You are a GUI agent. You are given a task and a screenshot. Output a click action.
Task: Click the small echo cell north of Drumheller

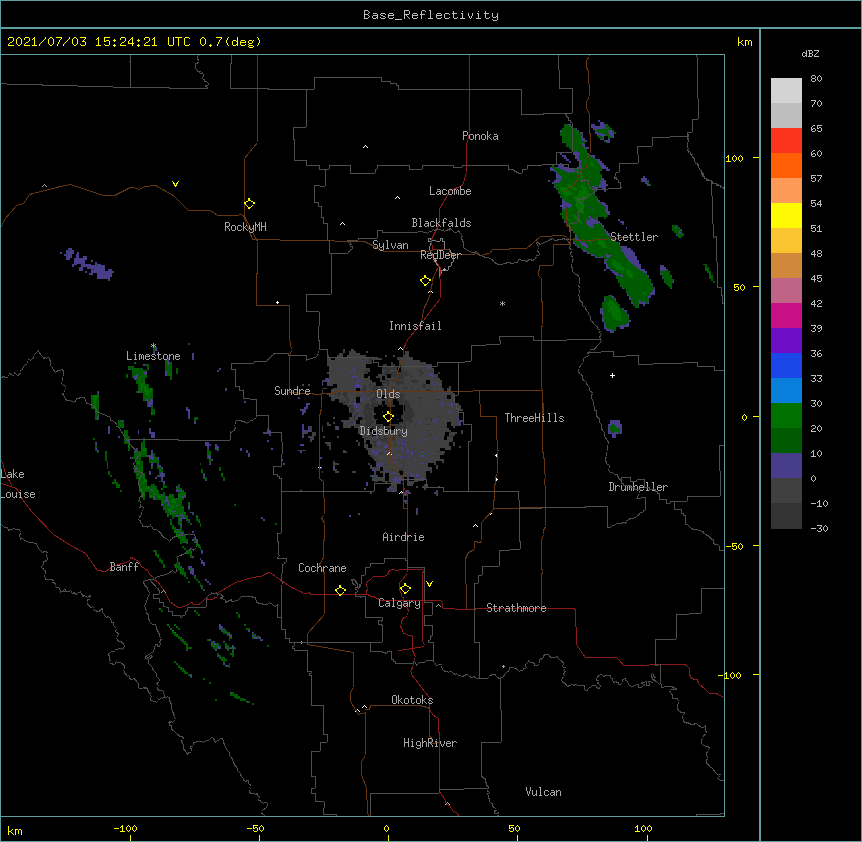(x=615, y=428)
